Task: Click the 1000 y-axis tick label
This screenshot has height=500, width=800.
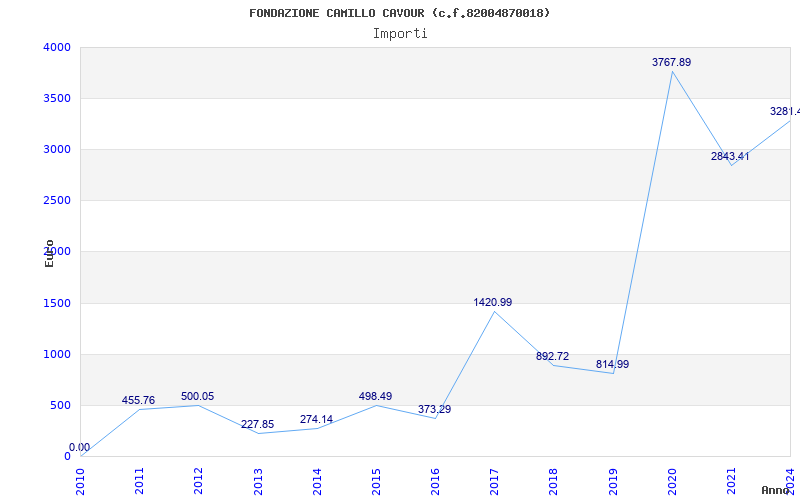Action: tap(57, 355)
